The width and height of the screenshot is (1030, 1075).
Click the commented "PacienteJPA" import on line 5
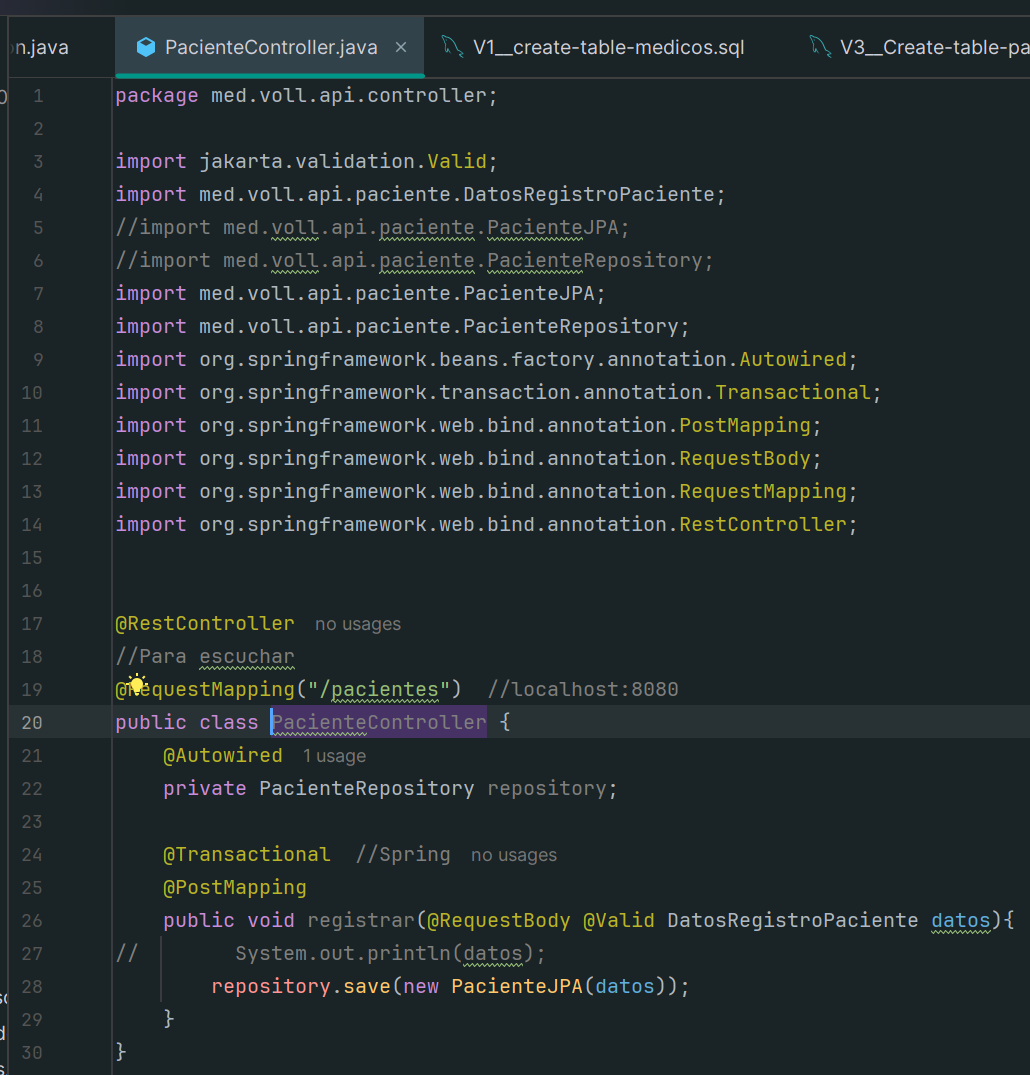tap(553, 228)
